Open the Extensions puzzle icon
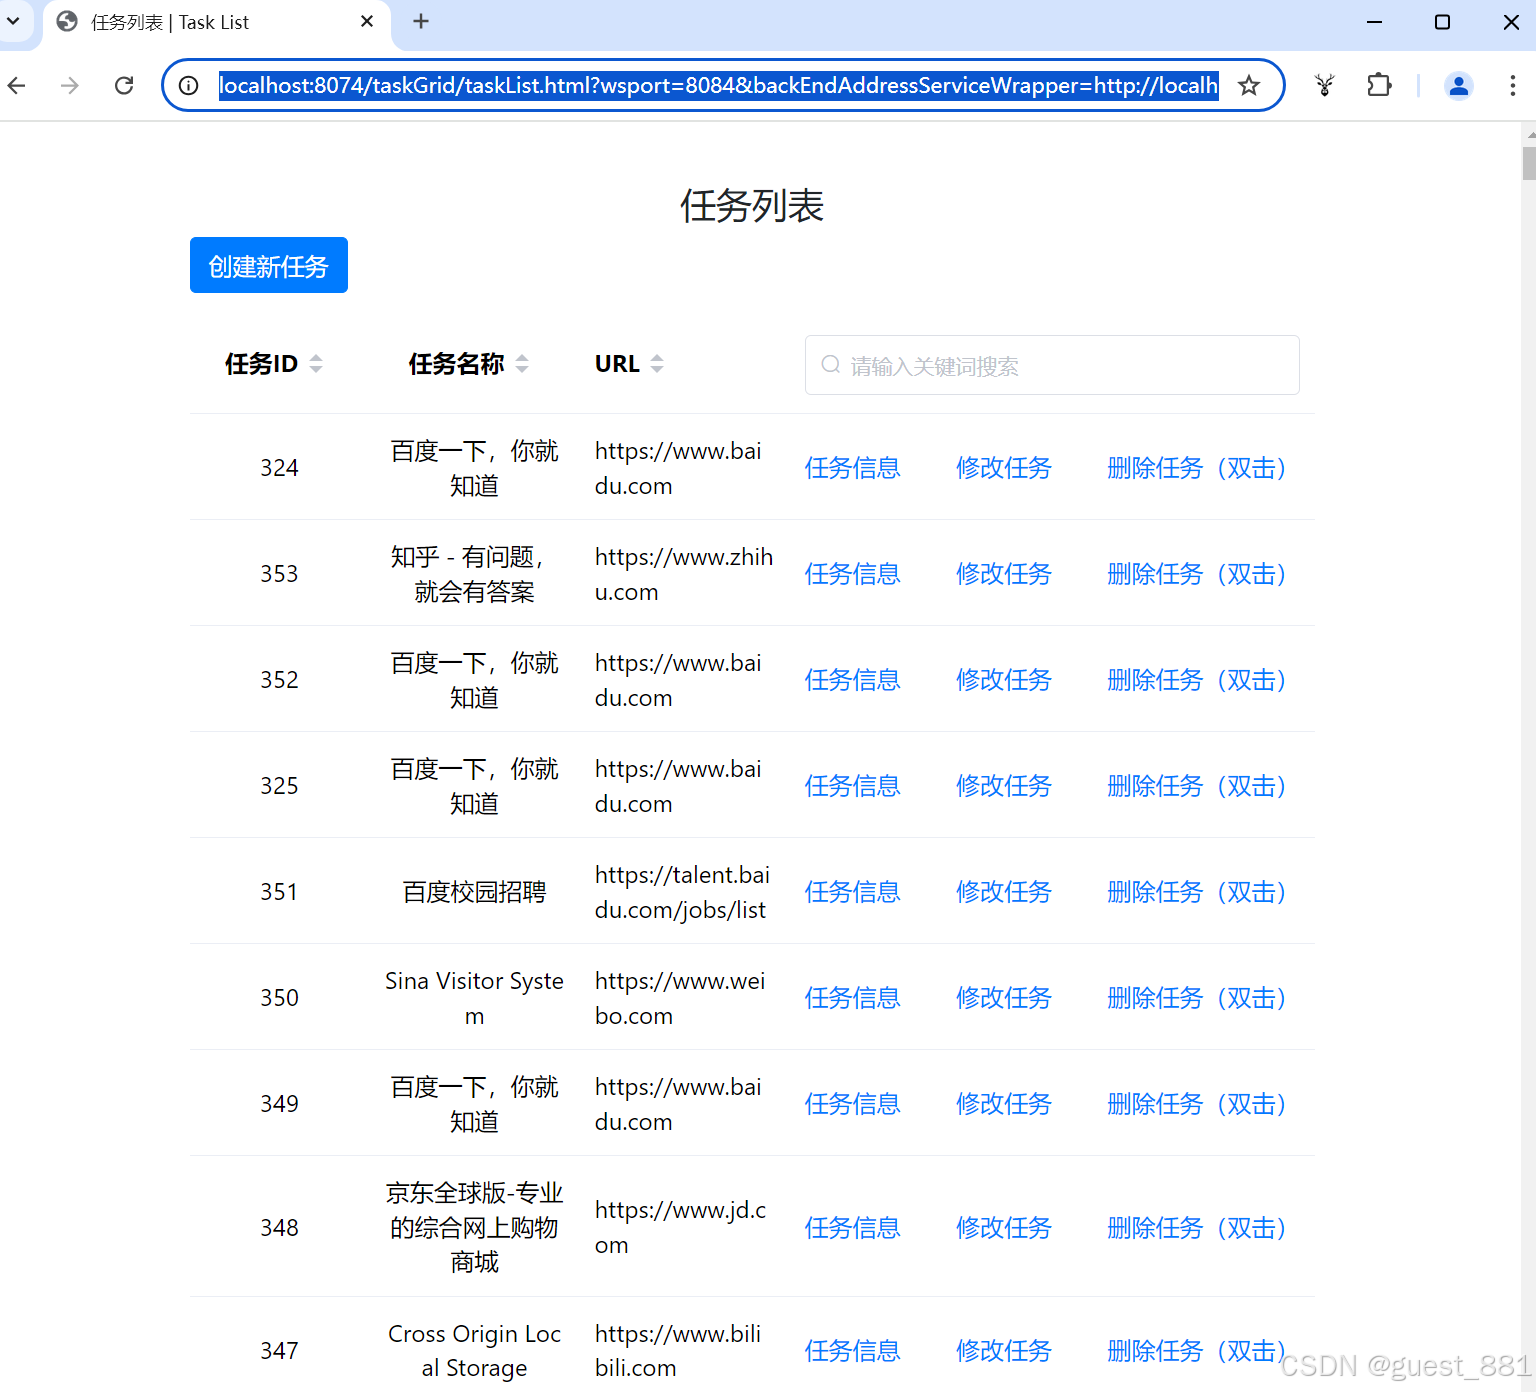Viewport: 1536px width, 1392px height. pos(1379,86)
